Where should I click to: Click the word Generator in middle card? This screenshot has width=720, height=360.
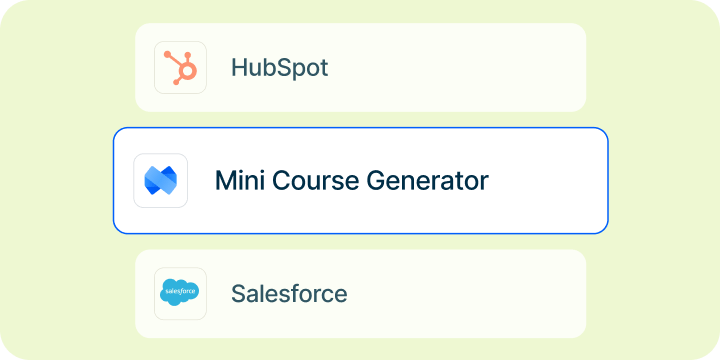coord(428,180)
